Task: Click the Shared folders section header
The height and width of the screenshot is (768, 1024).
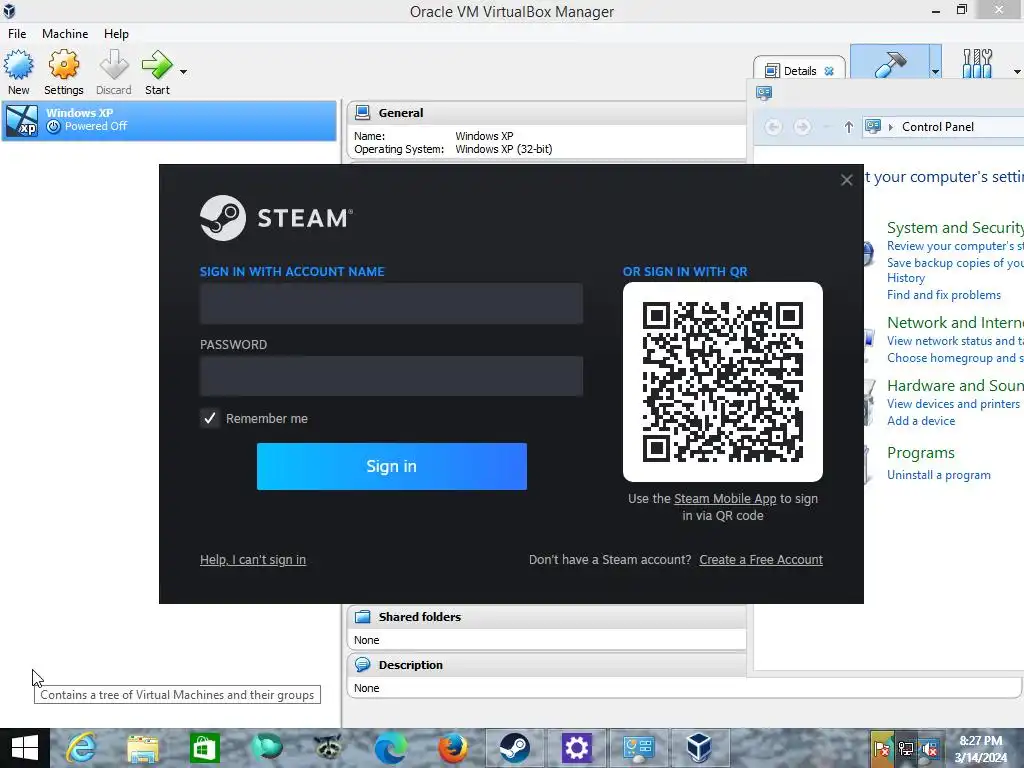Action: pos(547,616)
